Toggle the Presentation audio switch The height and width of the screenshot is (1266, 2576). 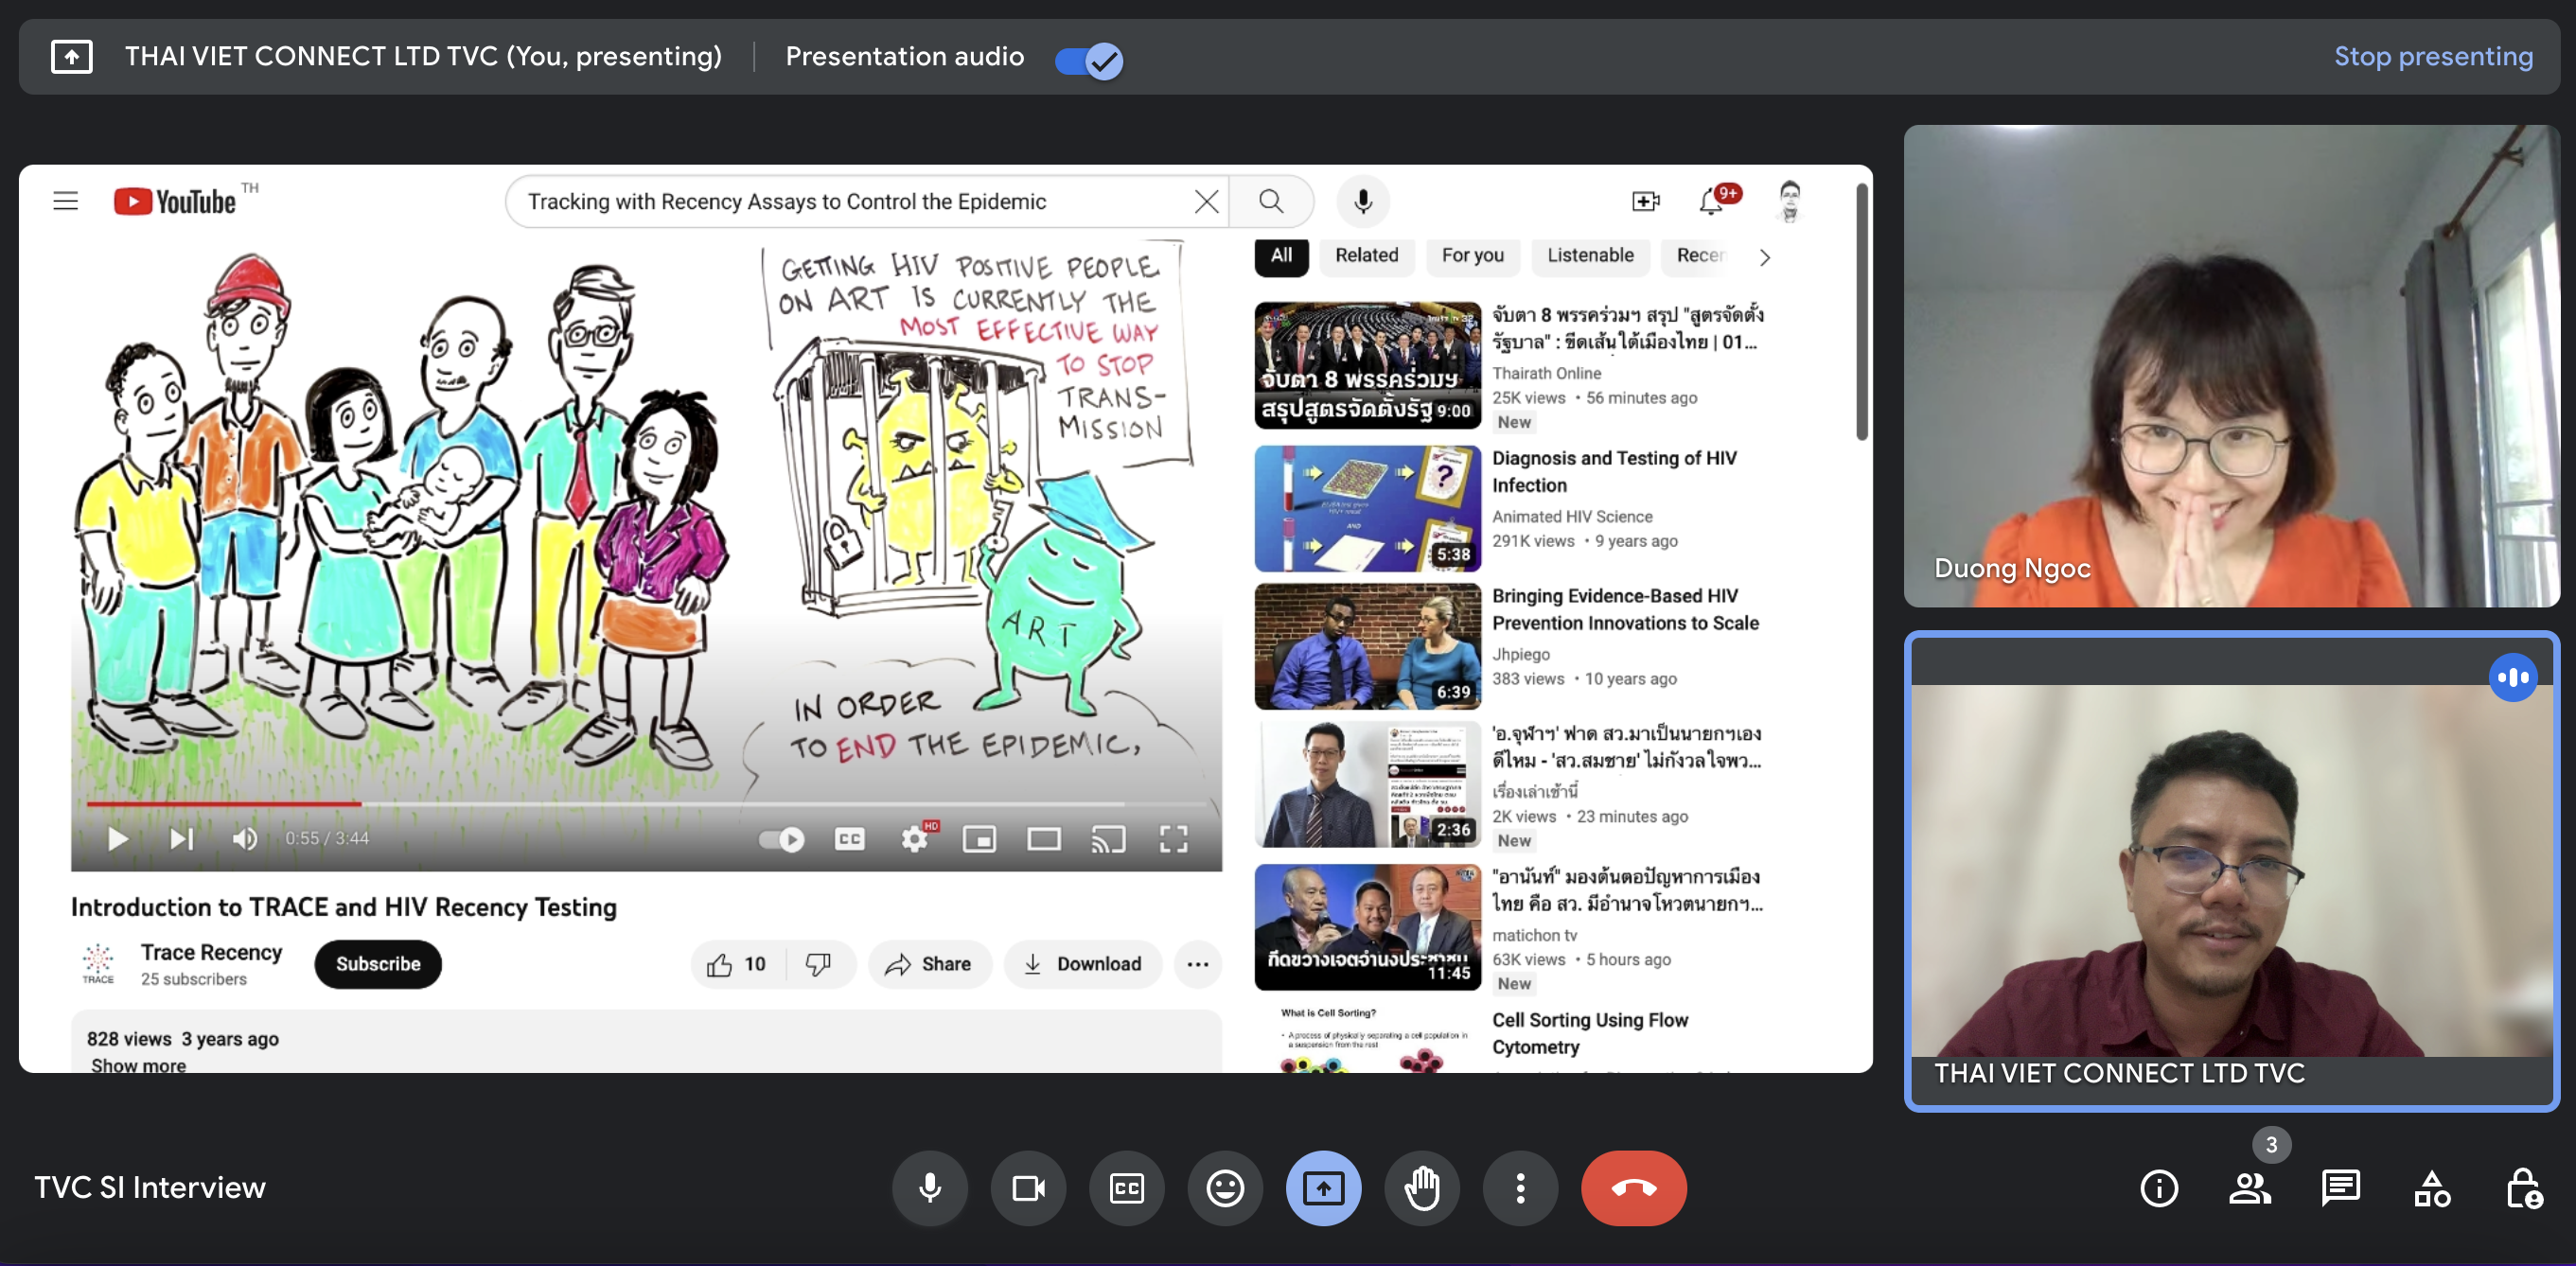1089,60
